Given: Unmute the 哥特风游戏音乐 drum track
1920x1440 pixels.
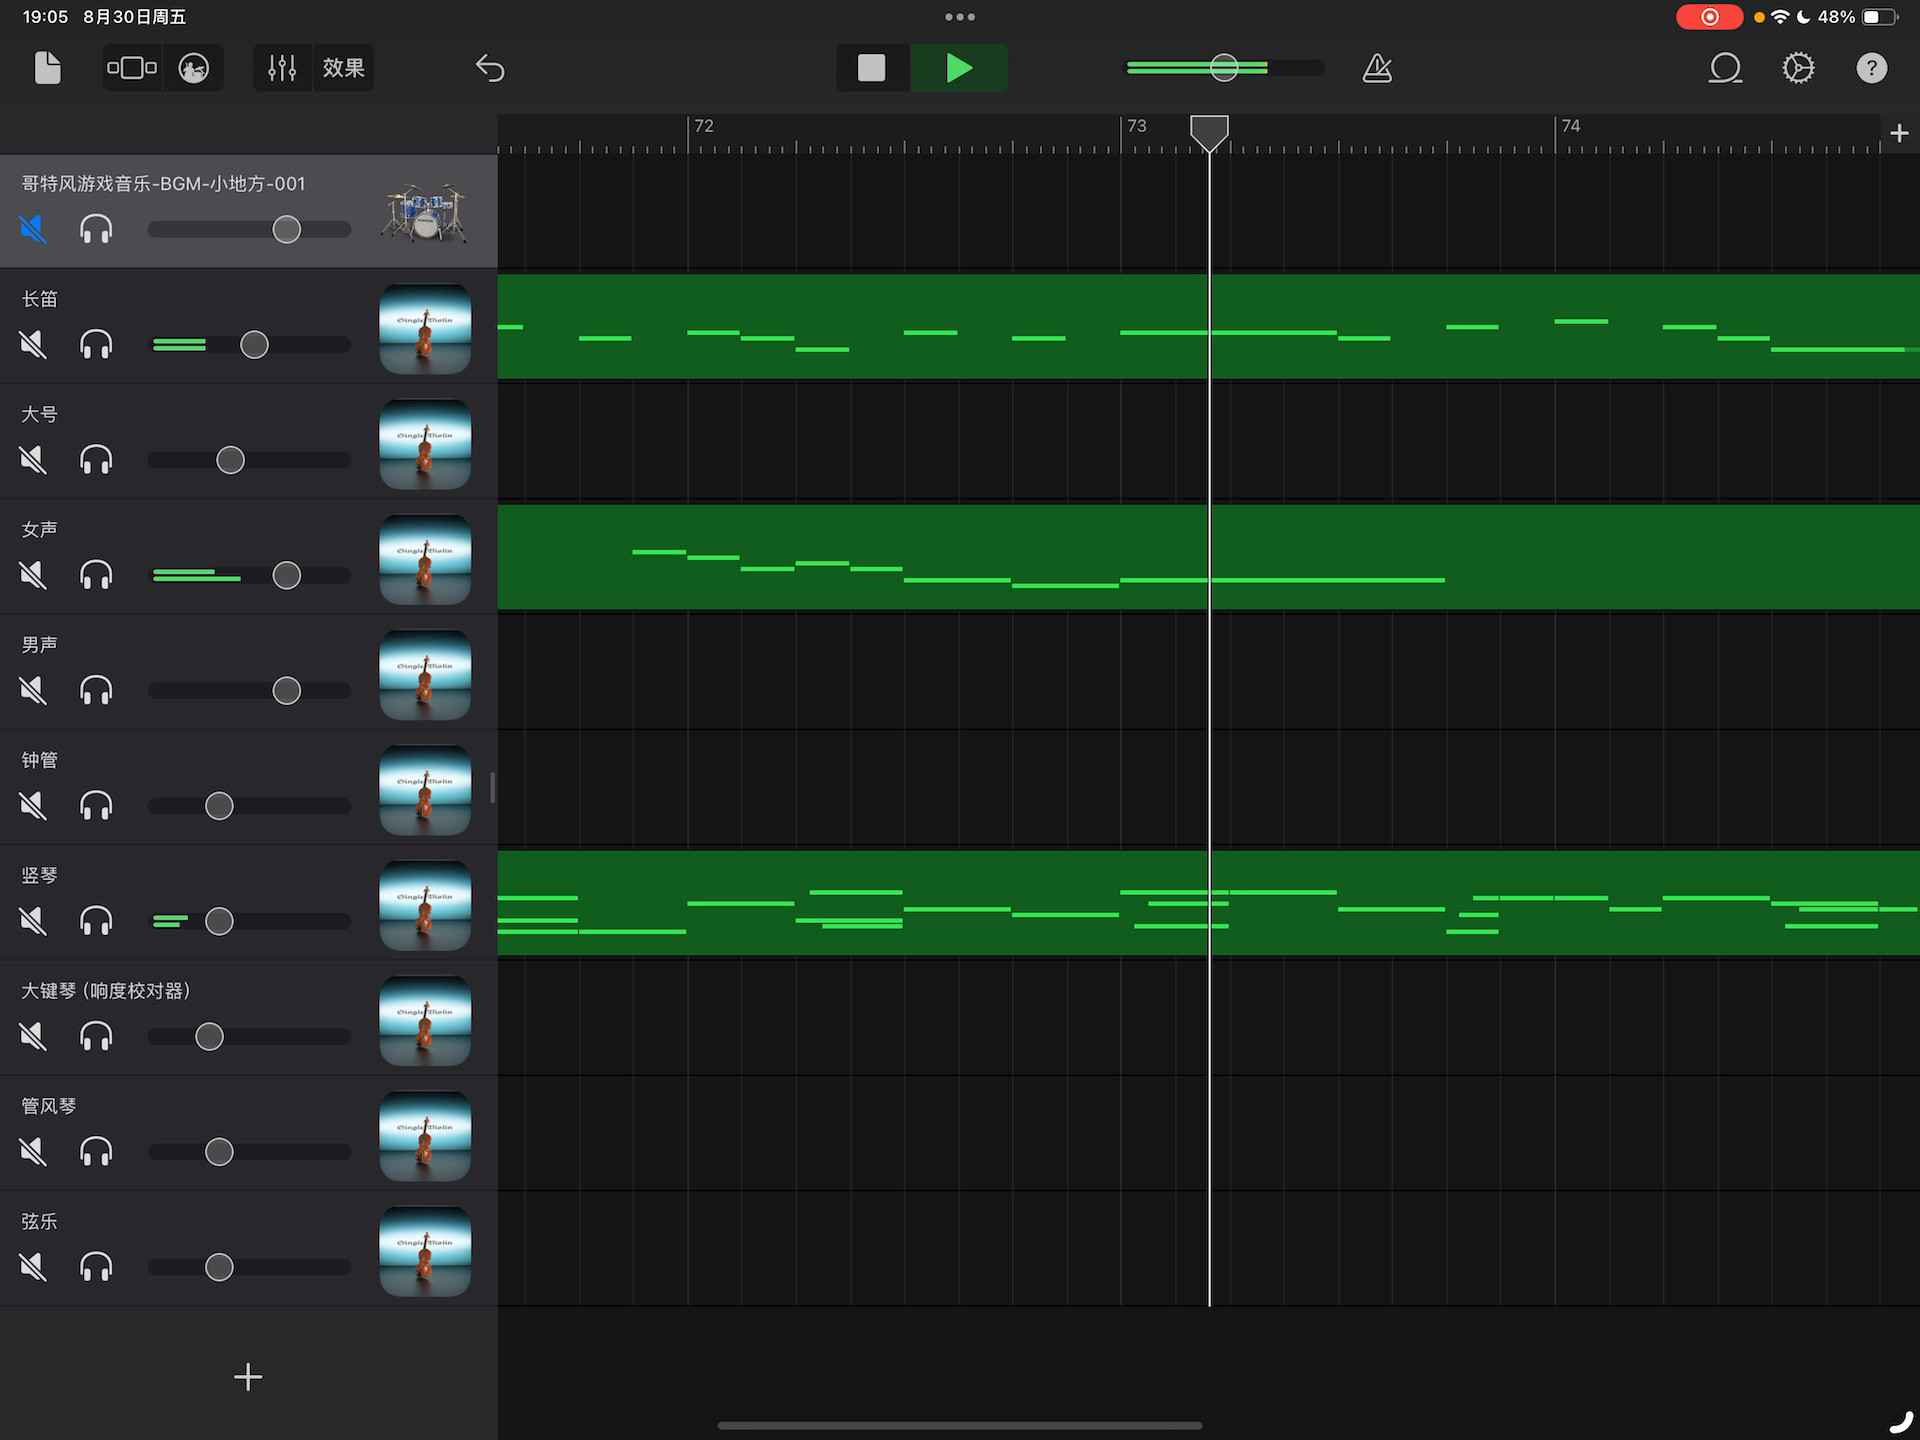Looking at the screenshot, I should (x=33, y=230).
